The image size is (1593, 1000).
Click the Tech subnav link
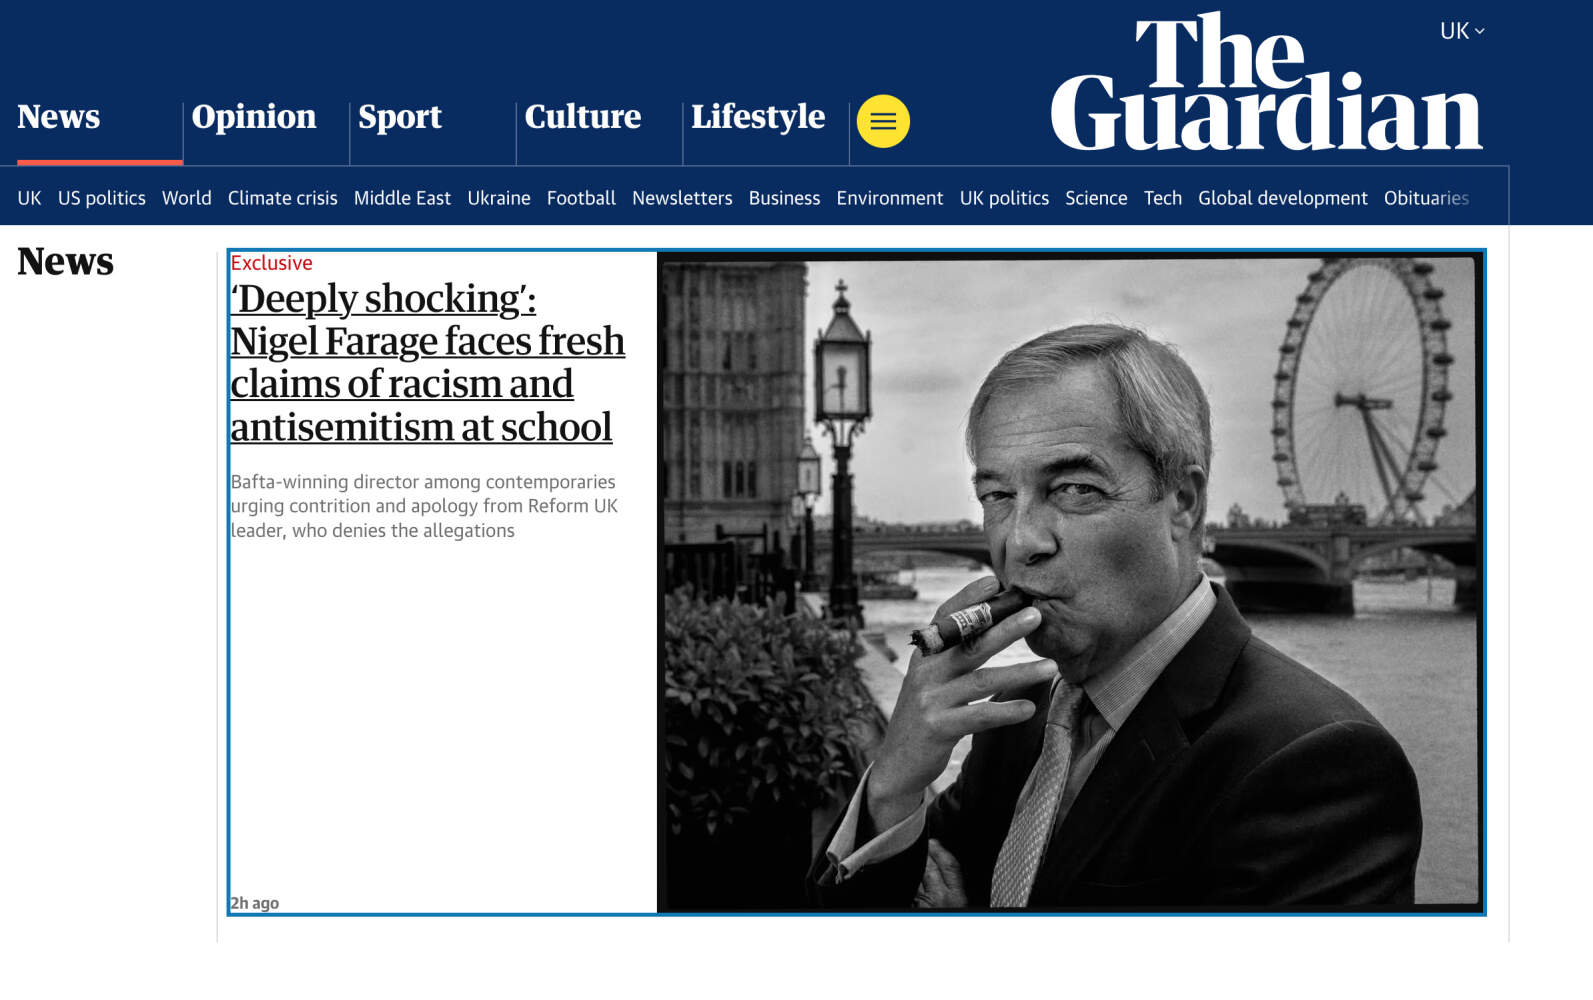click(x=1163, y=198)
